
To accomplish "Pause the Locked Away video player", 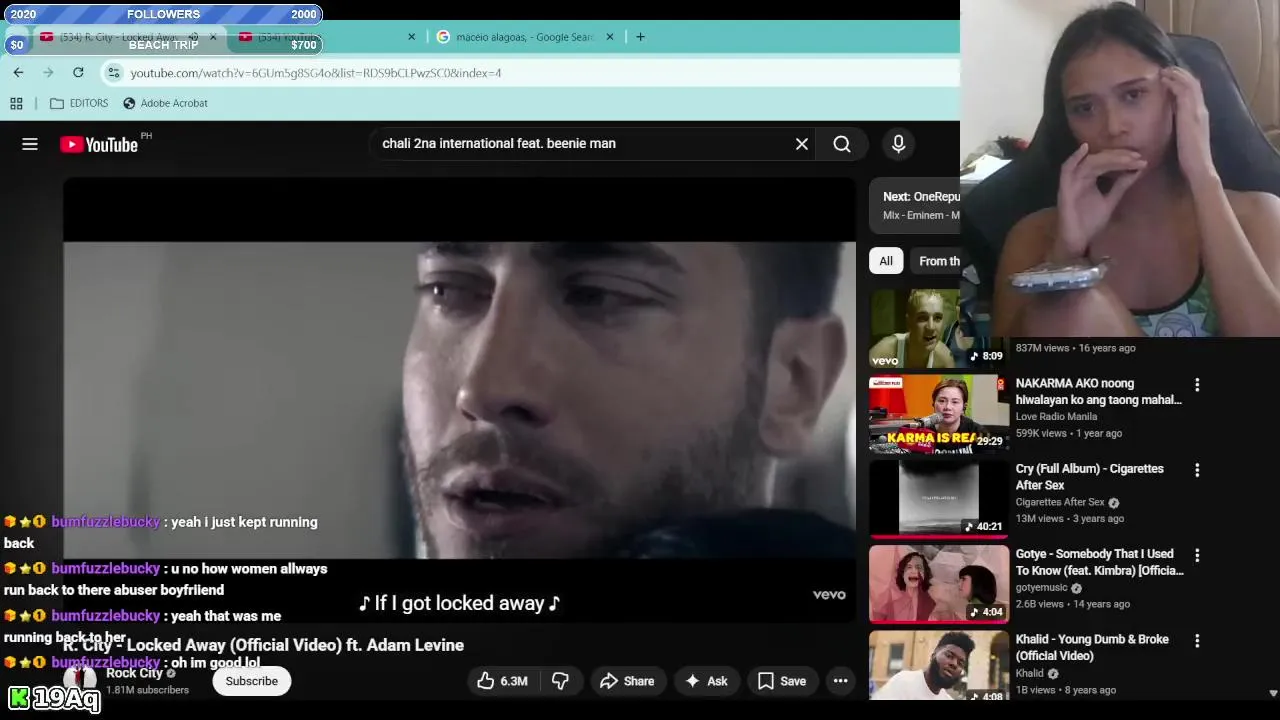I will click(459, 400).
